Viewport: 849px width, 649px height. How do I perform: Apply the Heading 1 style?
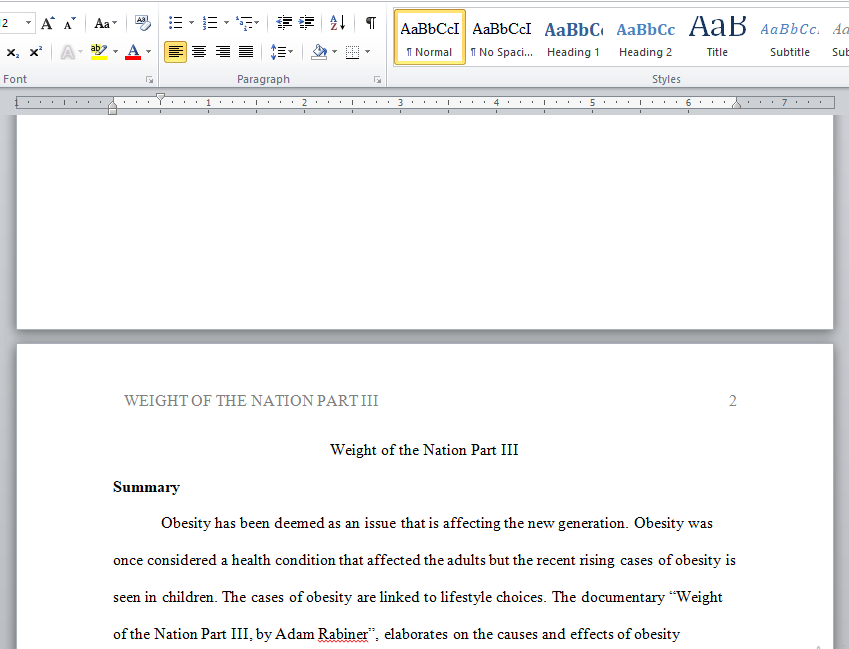(573, 37)
